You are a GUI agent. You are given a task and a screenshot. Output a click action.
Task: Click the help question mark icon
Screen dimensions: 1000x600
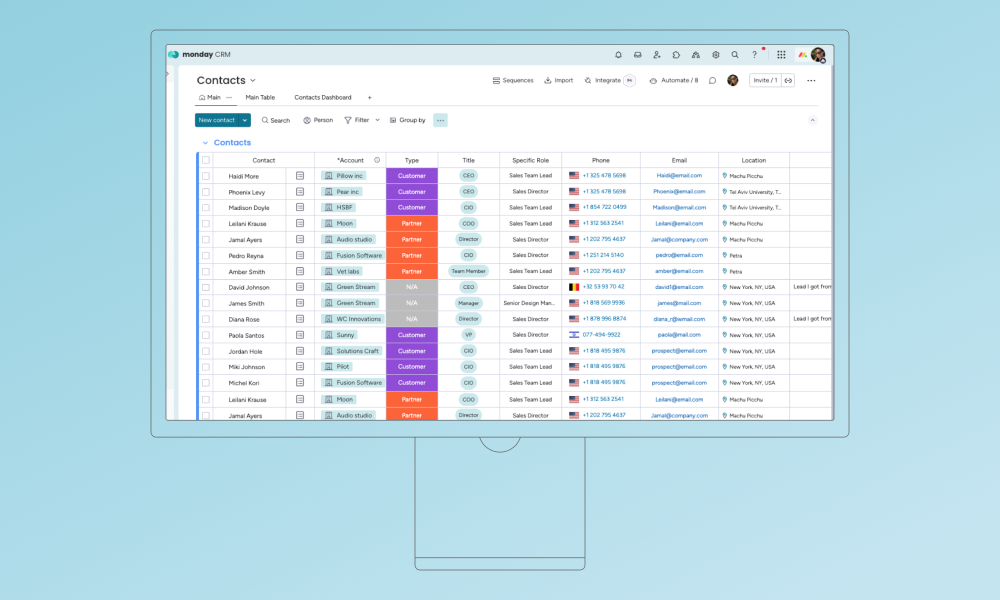pos(754,55)
